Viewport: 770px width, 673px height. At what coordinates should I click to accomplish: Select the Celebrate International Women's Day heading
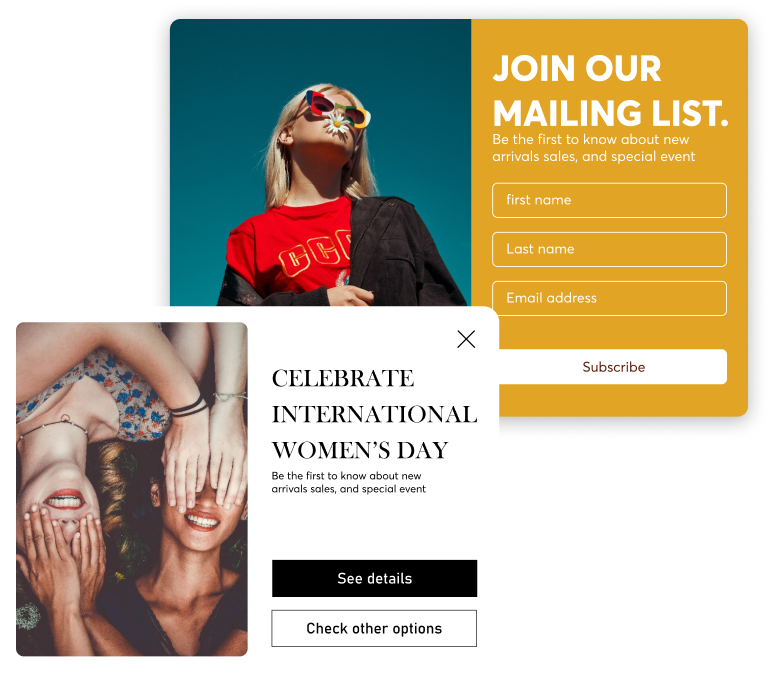(374, 414)
